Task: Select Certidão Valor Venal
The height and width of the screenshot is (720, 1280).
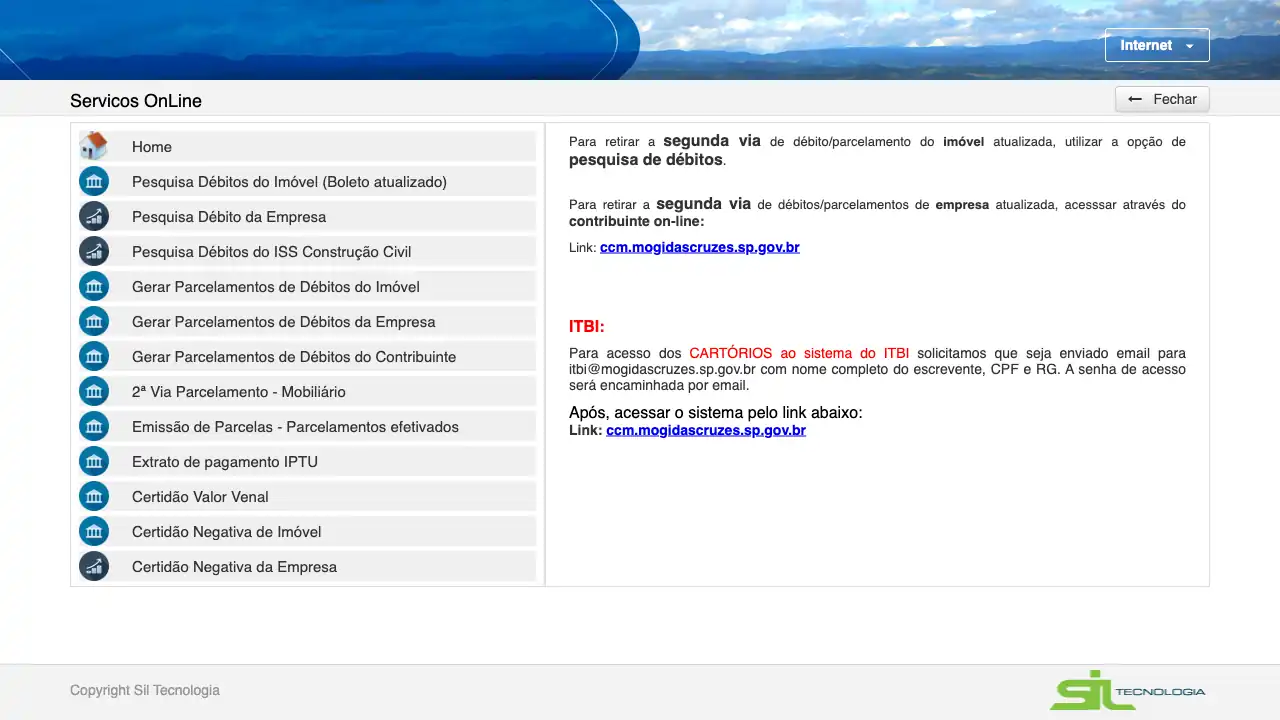Action: 307,496
